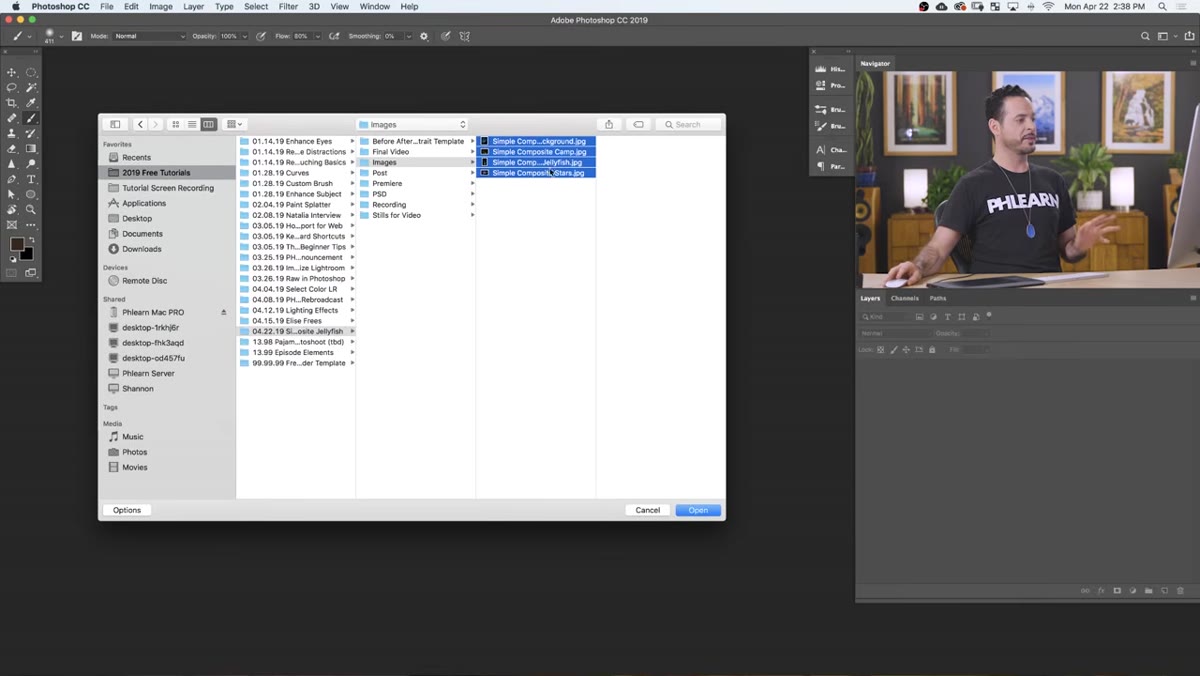Select the Zoom tool
This screenshot has height=676, width=1200.
pyautogui.click(x=31, y=210)
